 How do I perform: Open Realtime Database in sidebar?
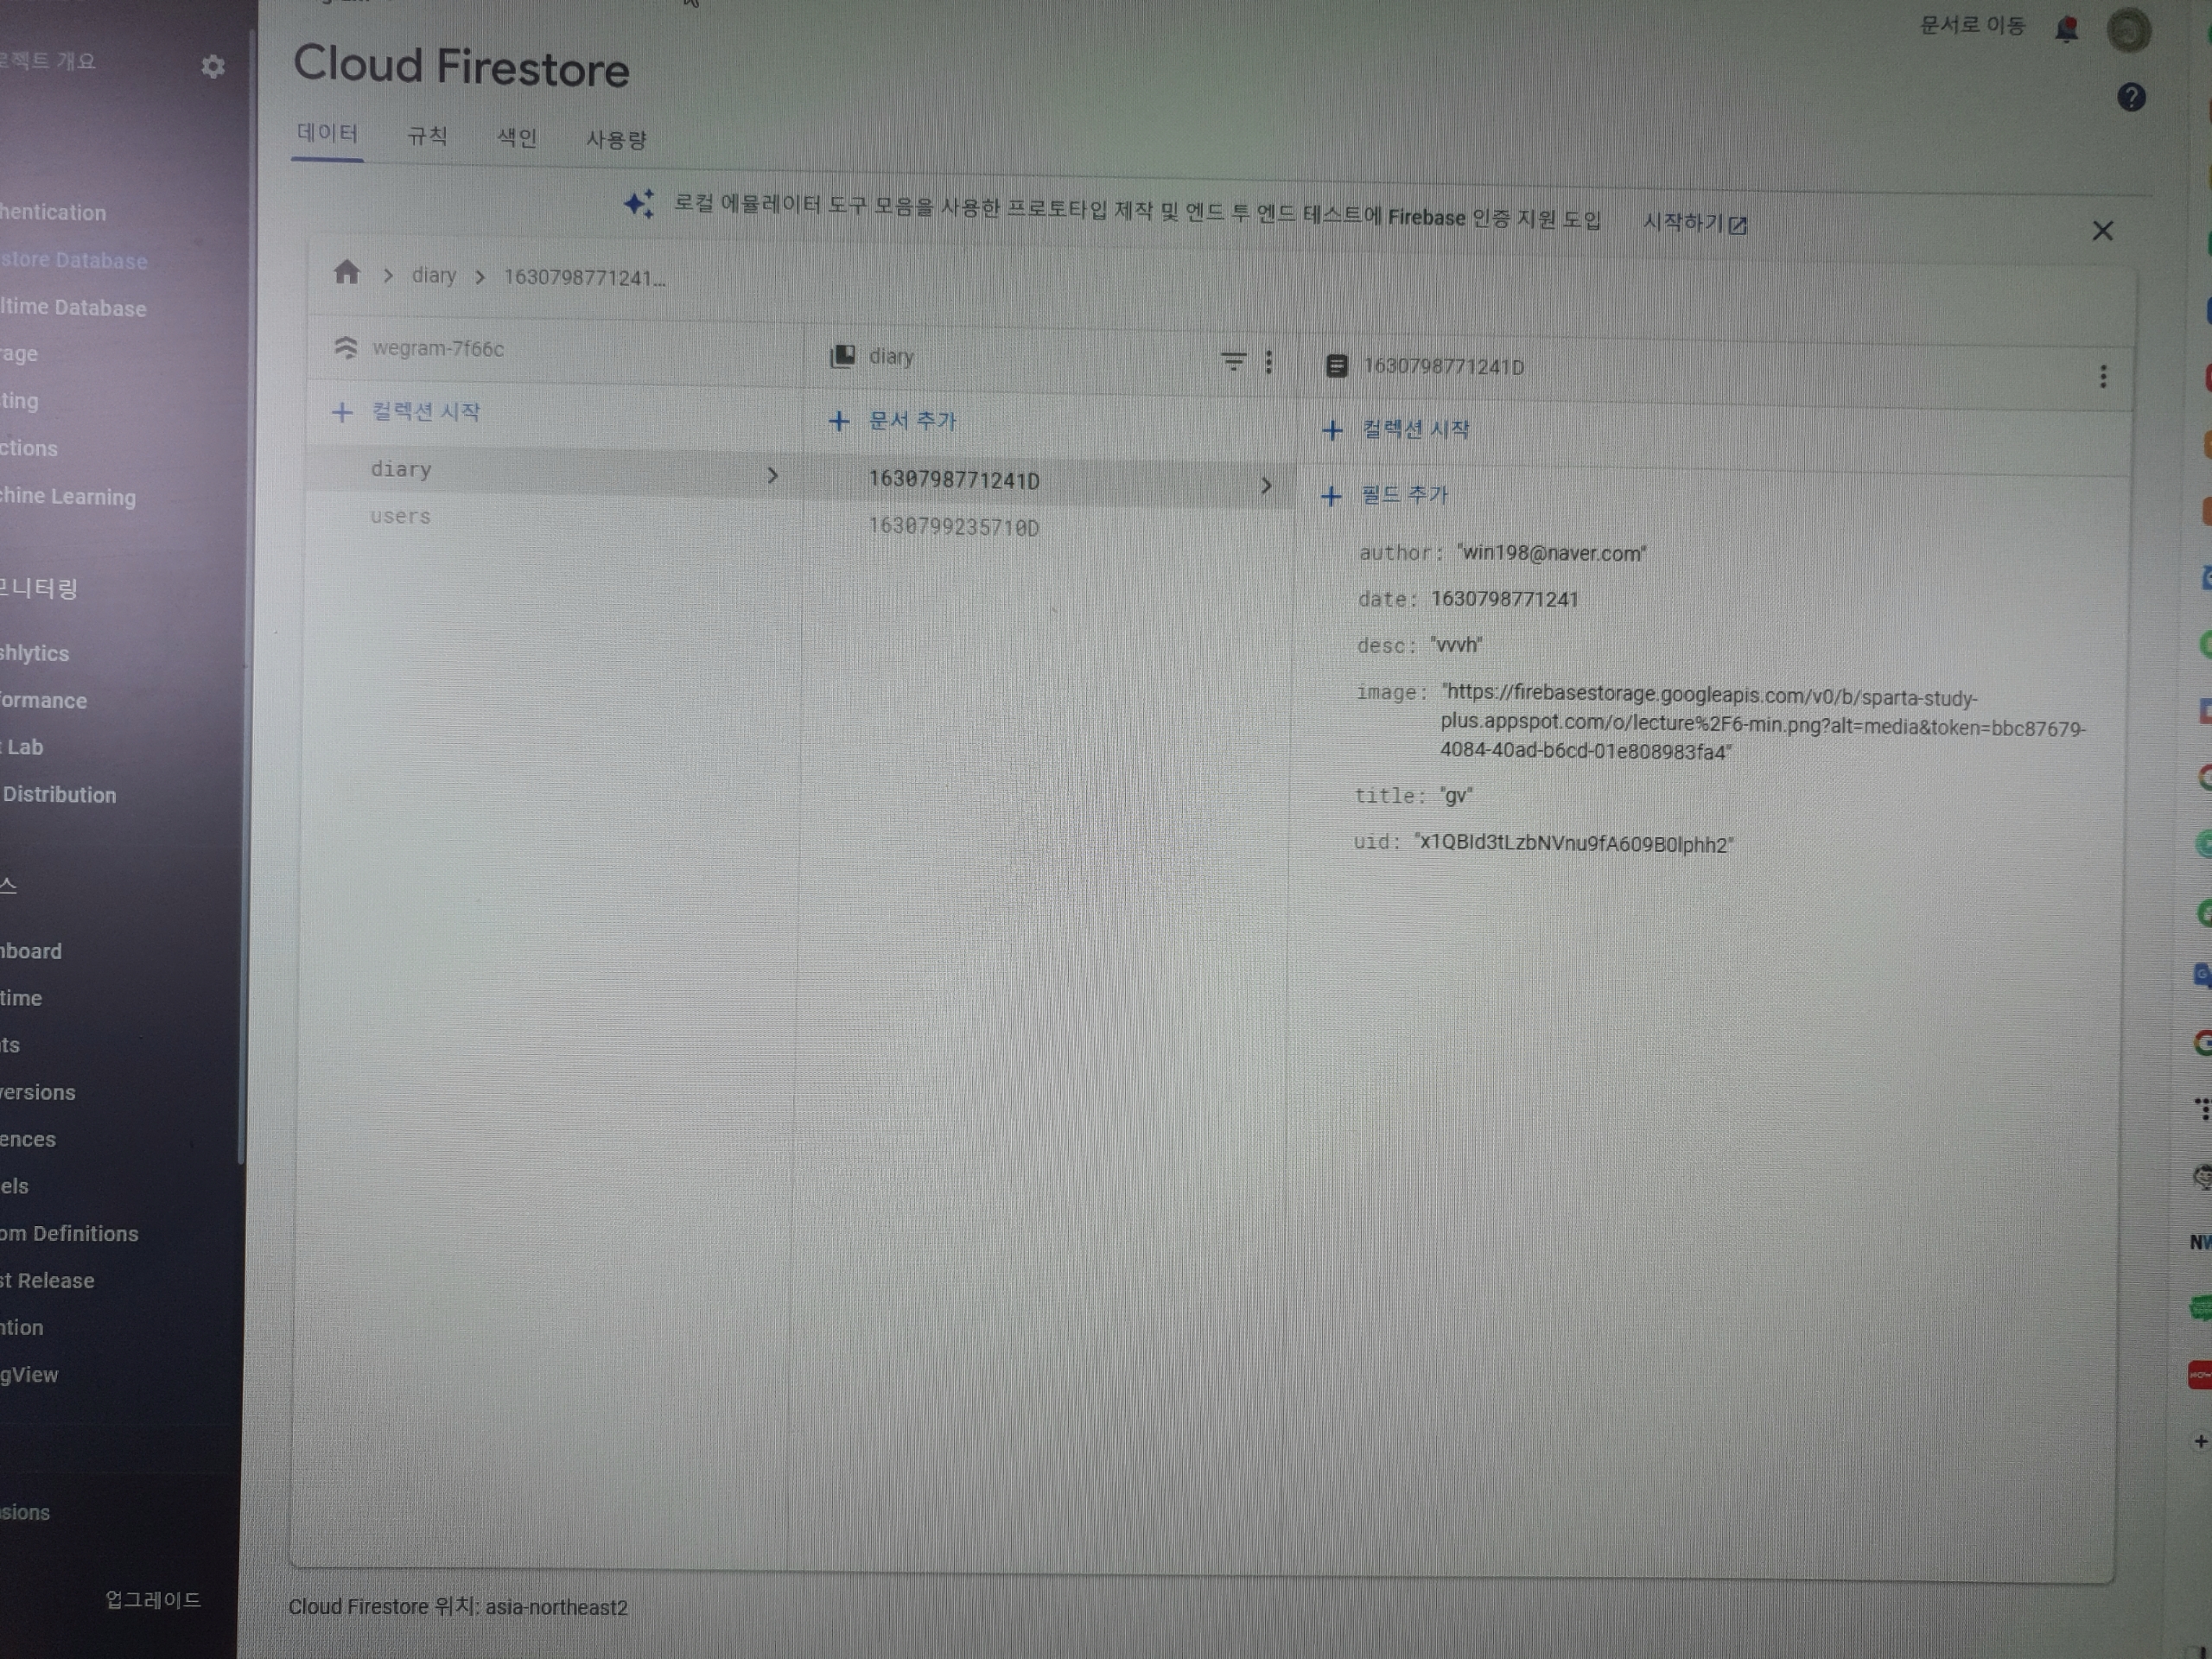click(74, 307)
